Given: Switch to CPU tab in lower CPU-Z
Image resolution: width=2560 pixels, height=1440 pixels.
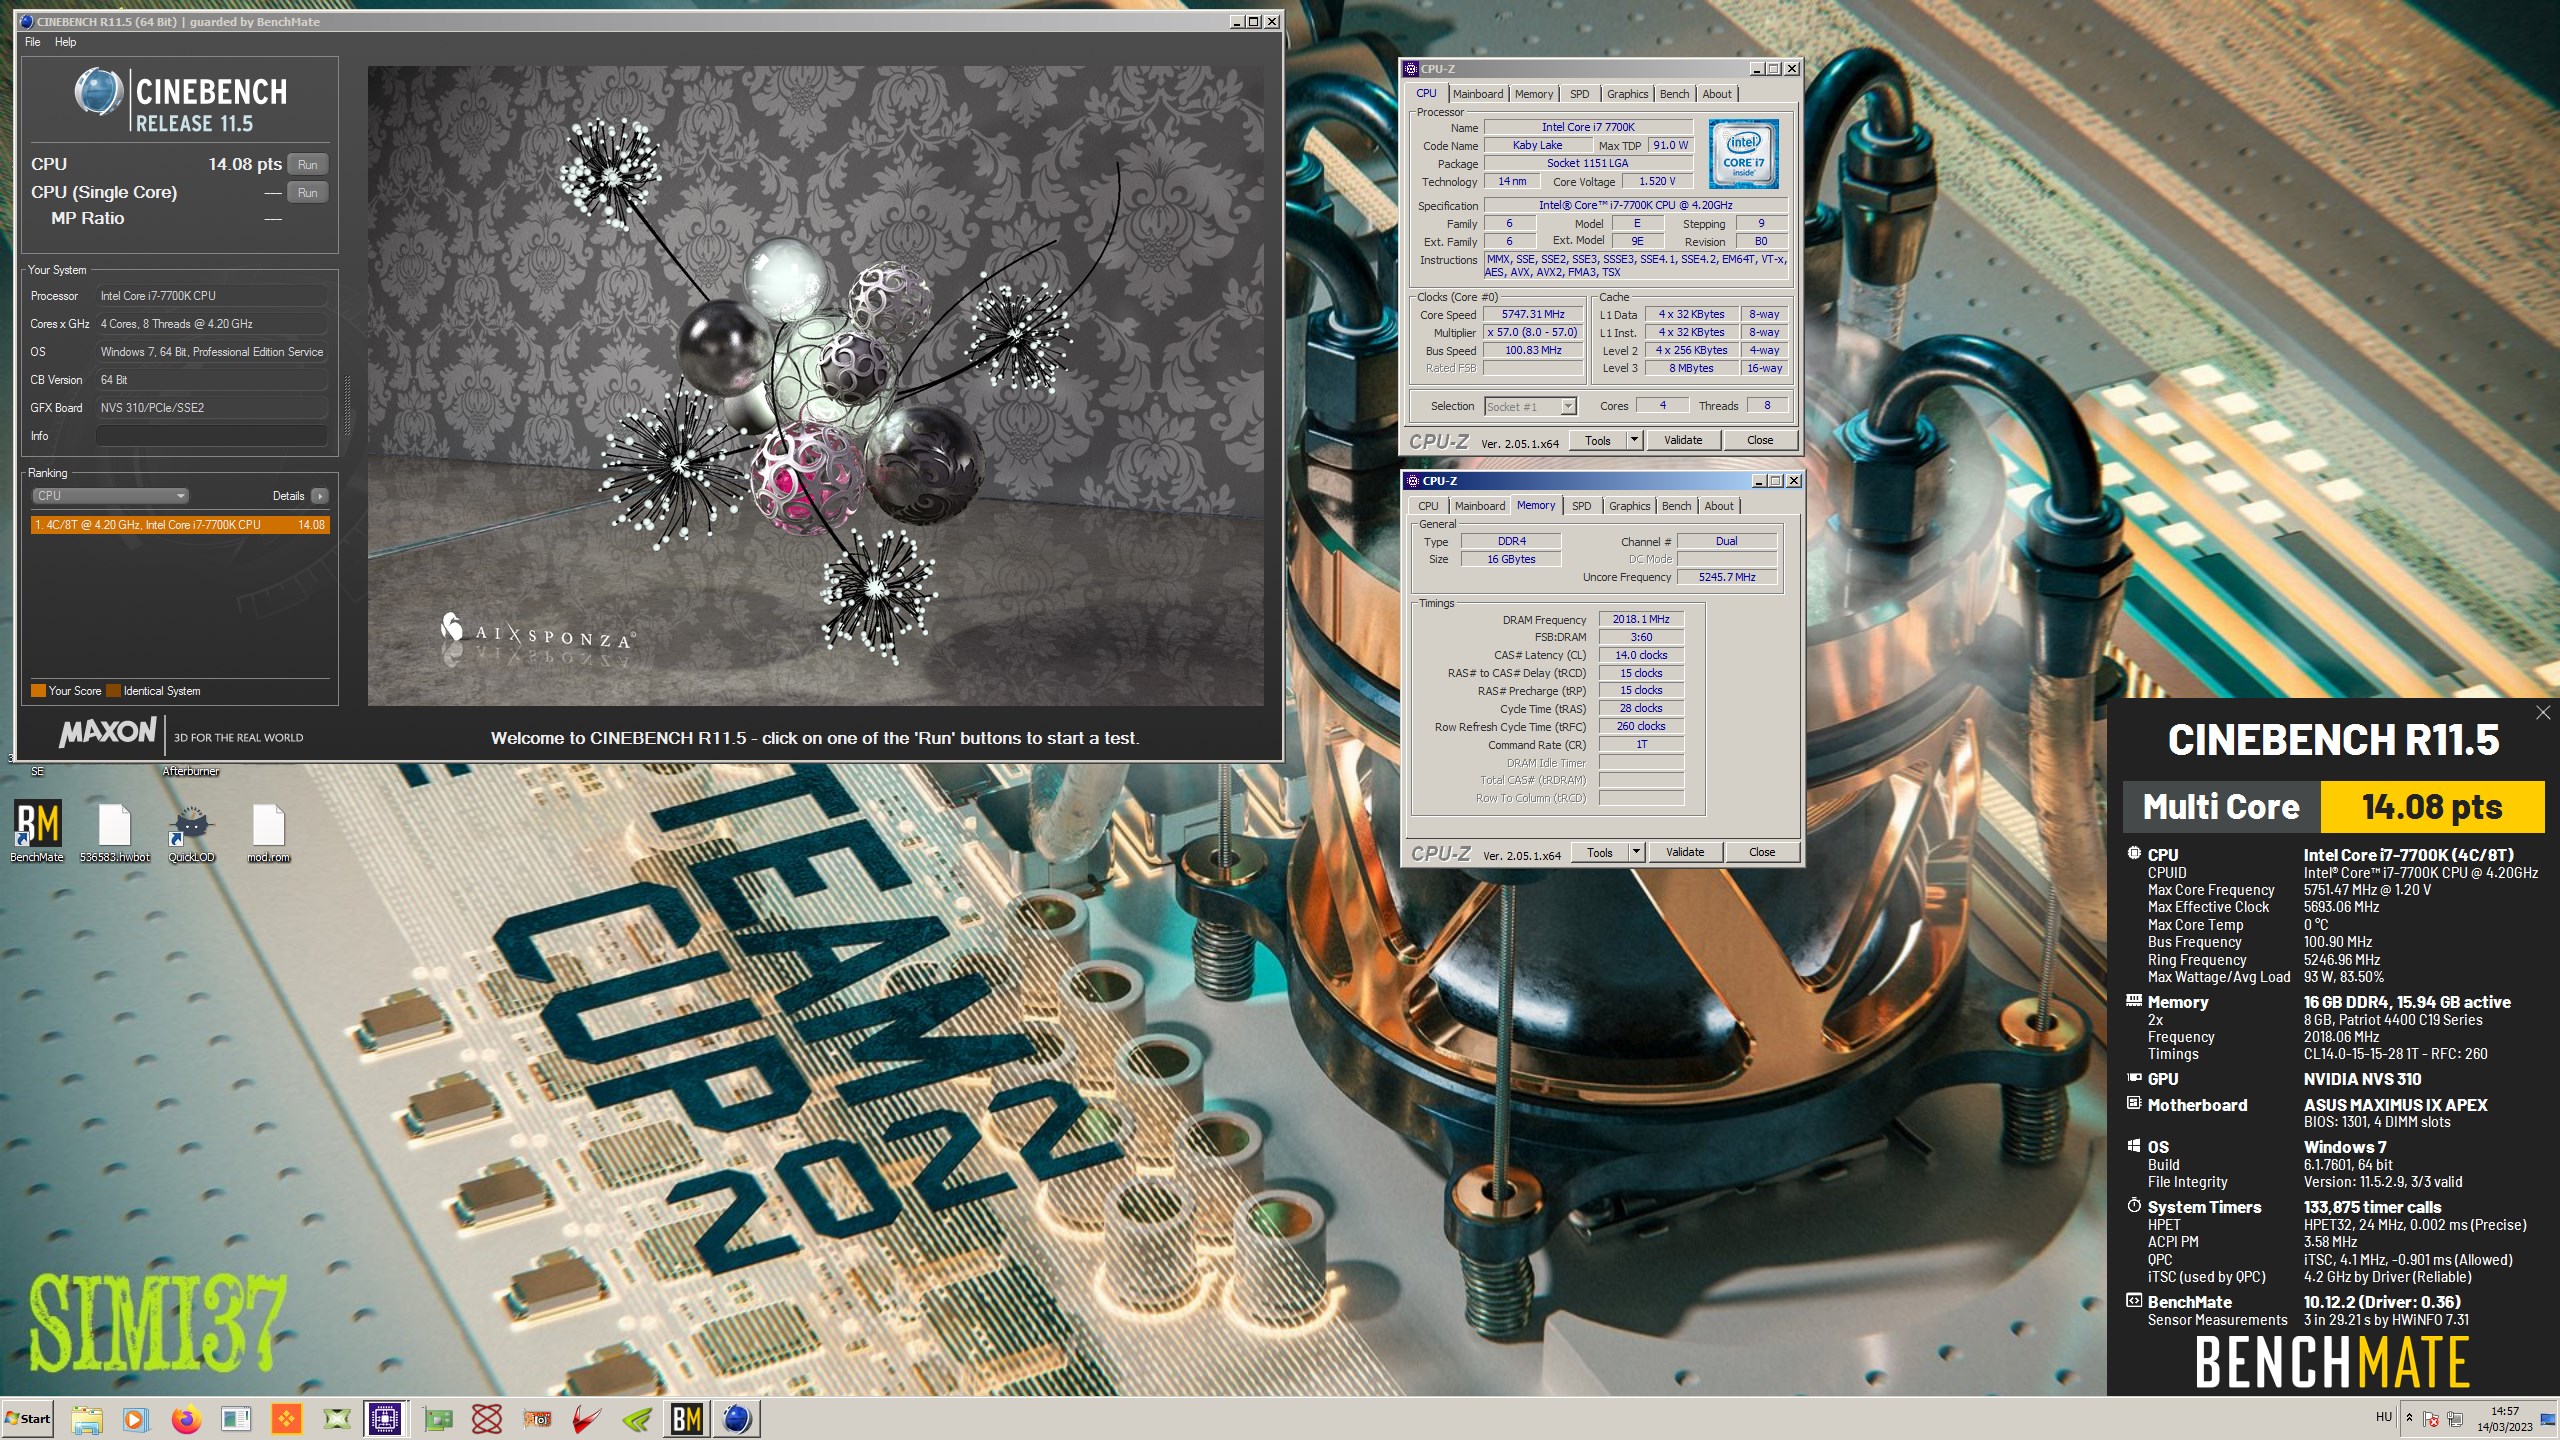Looking at the screenshot, I should tap(1428, 506).
